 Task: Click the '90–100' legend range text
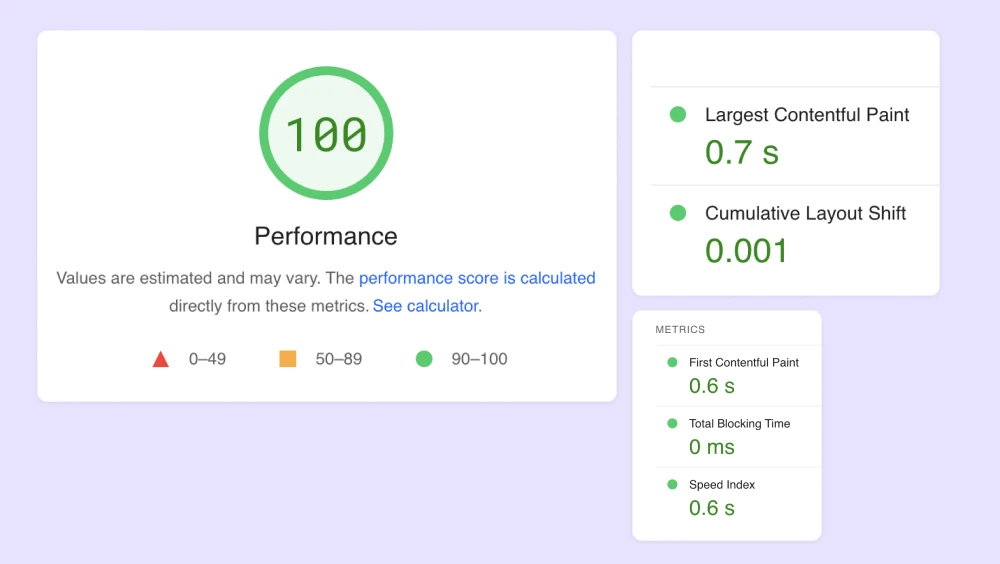(x=480, y=359)
